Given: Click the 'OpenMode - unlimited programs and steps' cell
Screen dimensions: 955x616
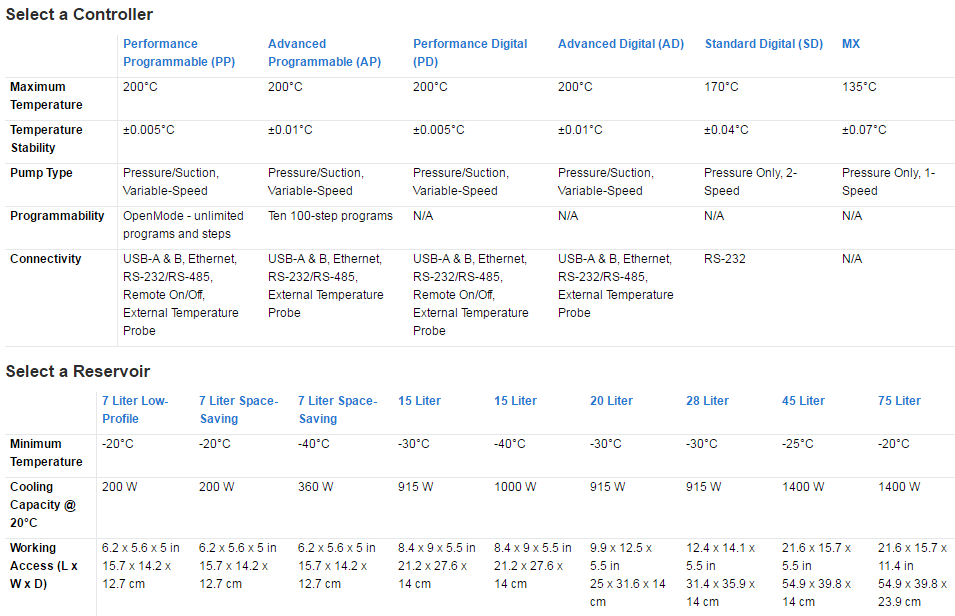Looking at the screenshot, I should click(183, 225).
